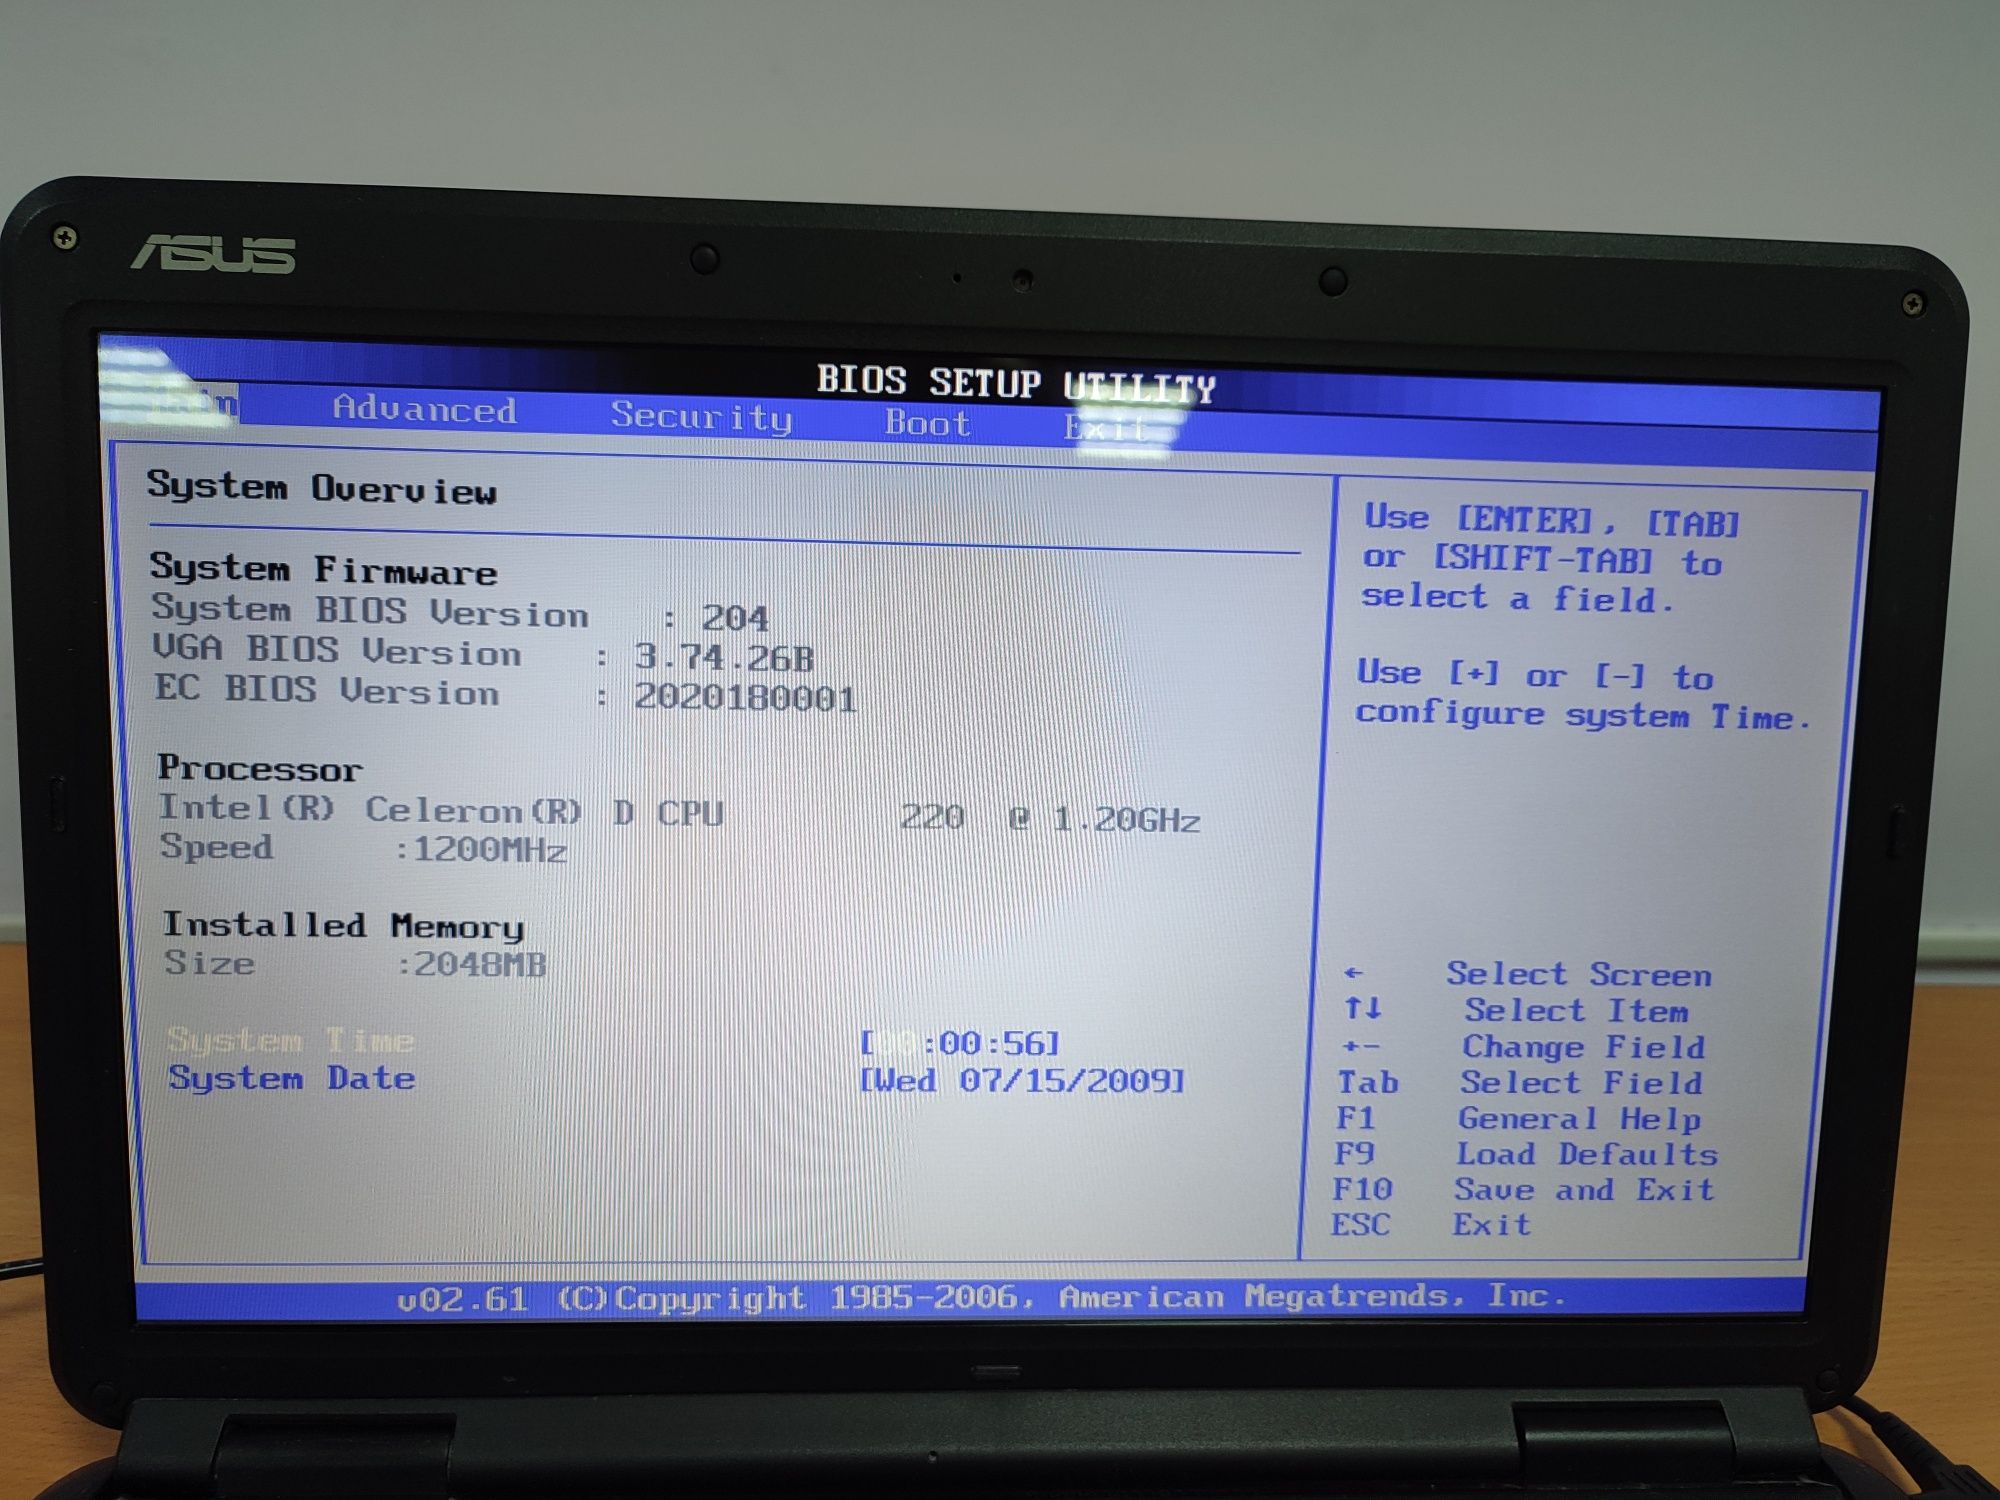The image size is (2000, 1500).
Task: Click EC BIOS Version value 2020180001
Action: click(x=746, y=698)
